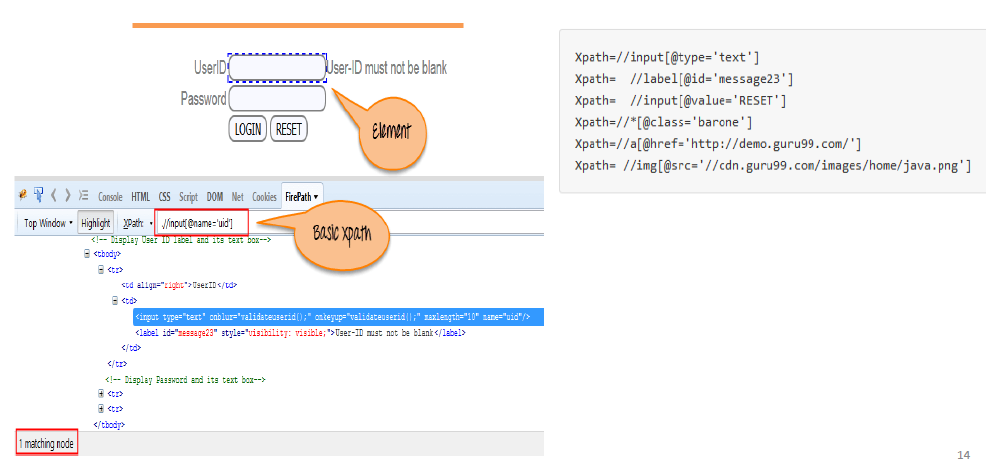The image size is (1007, 471).
Task: Click the LOGIN button
Action: click(247, 129)
